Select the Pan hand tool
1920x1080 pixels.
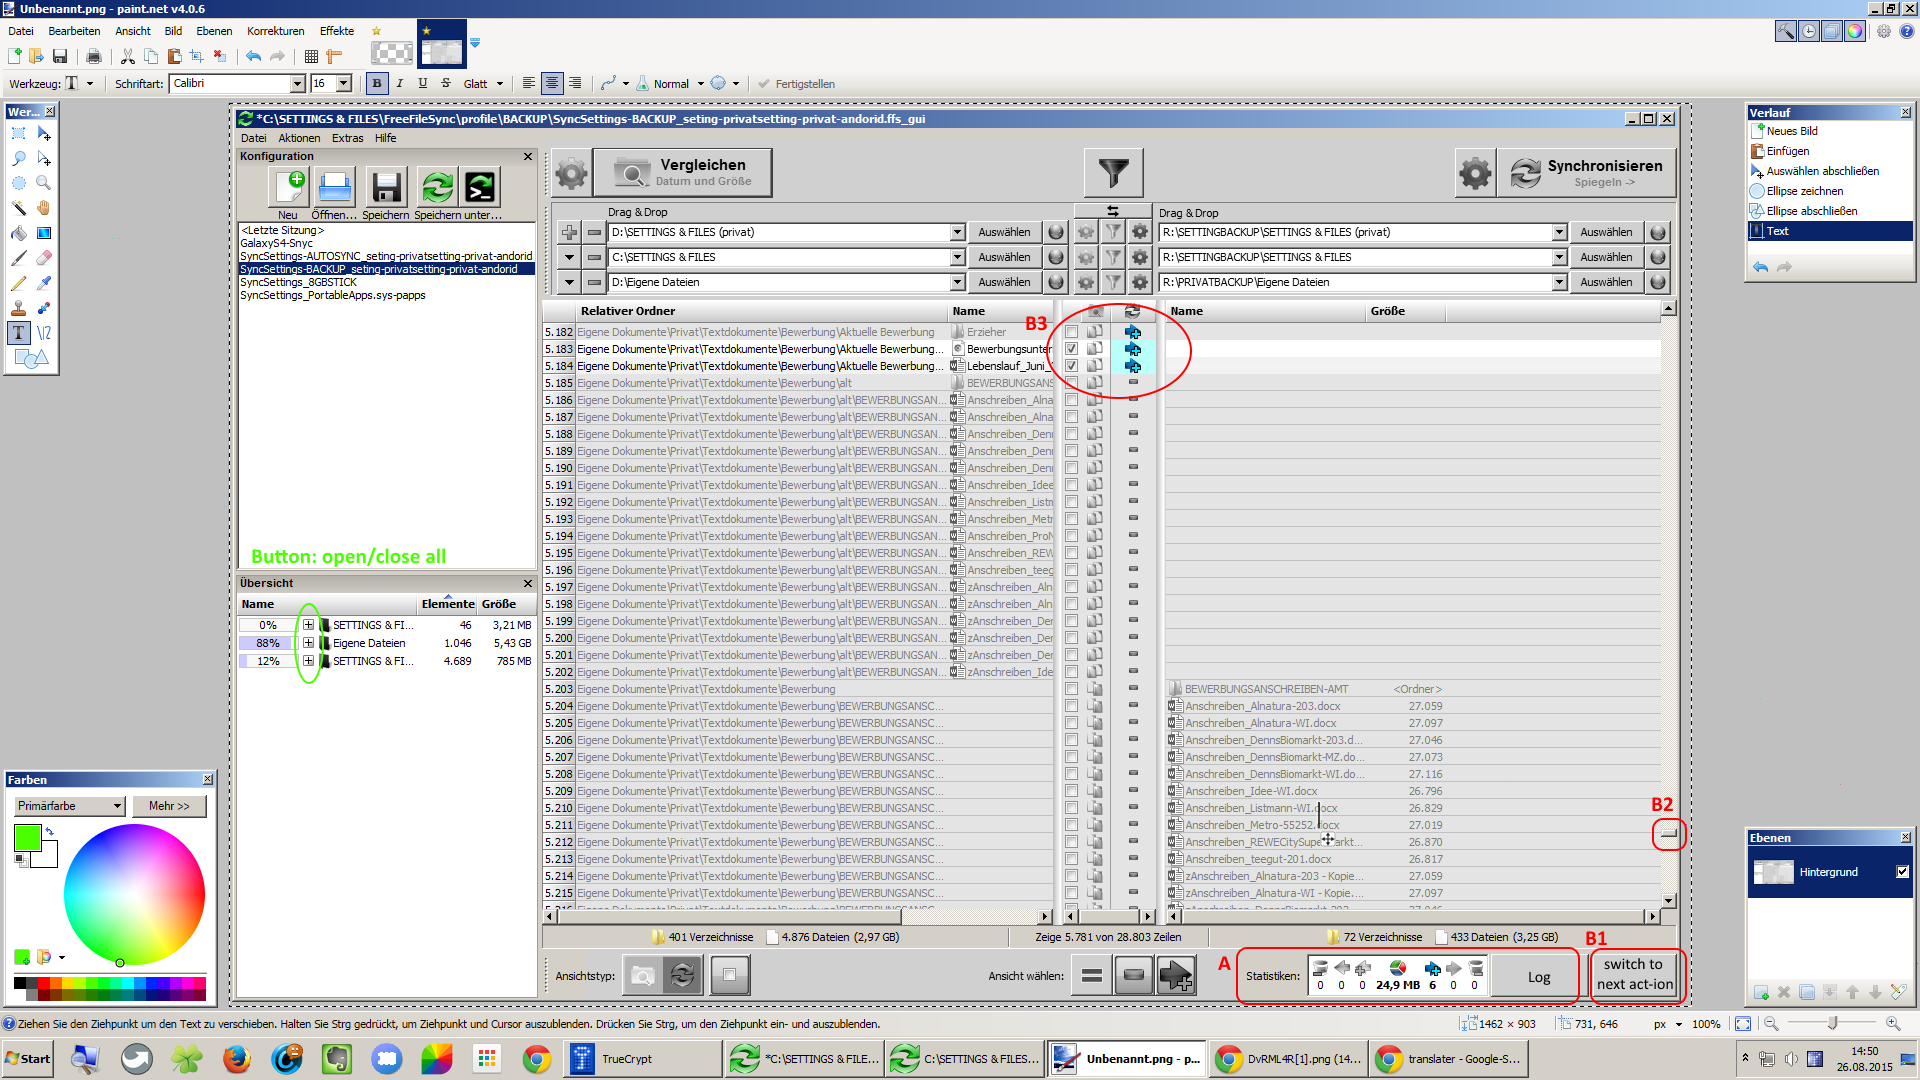[44, 208]
